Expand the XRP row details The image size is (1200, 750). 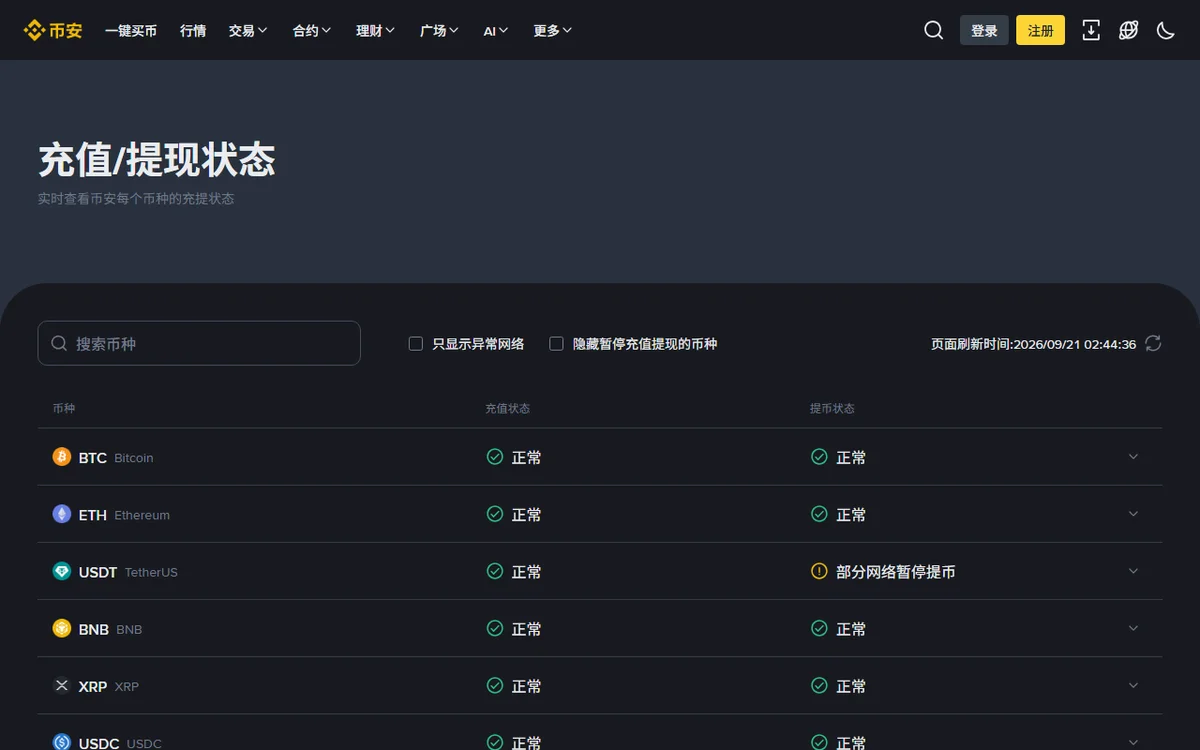(x=1133, y=685)
